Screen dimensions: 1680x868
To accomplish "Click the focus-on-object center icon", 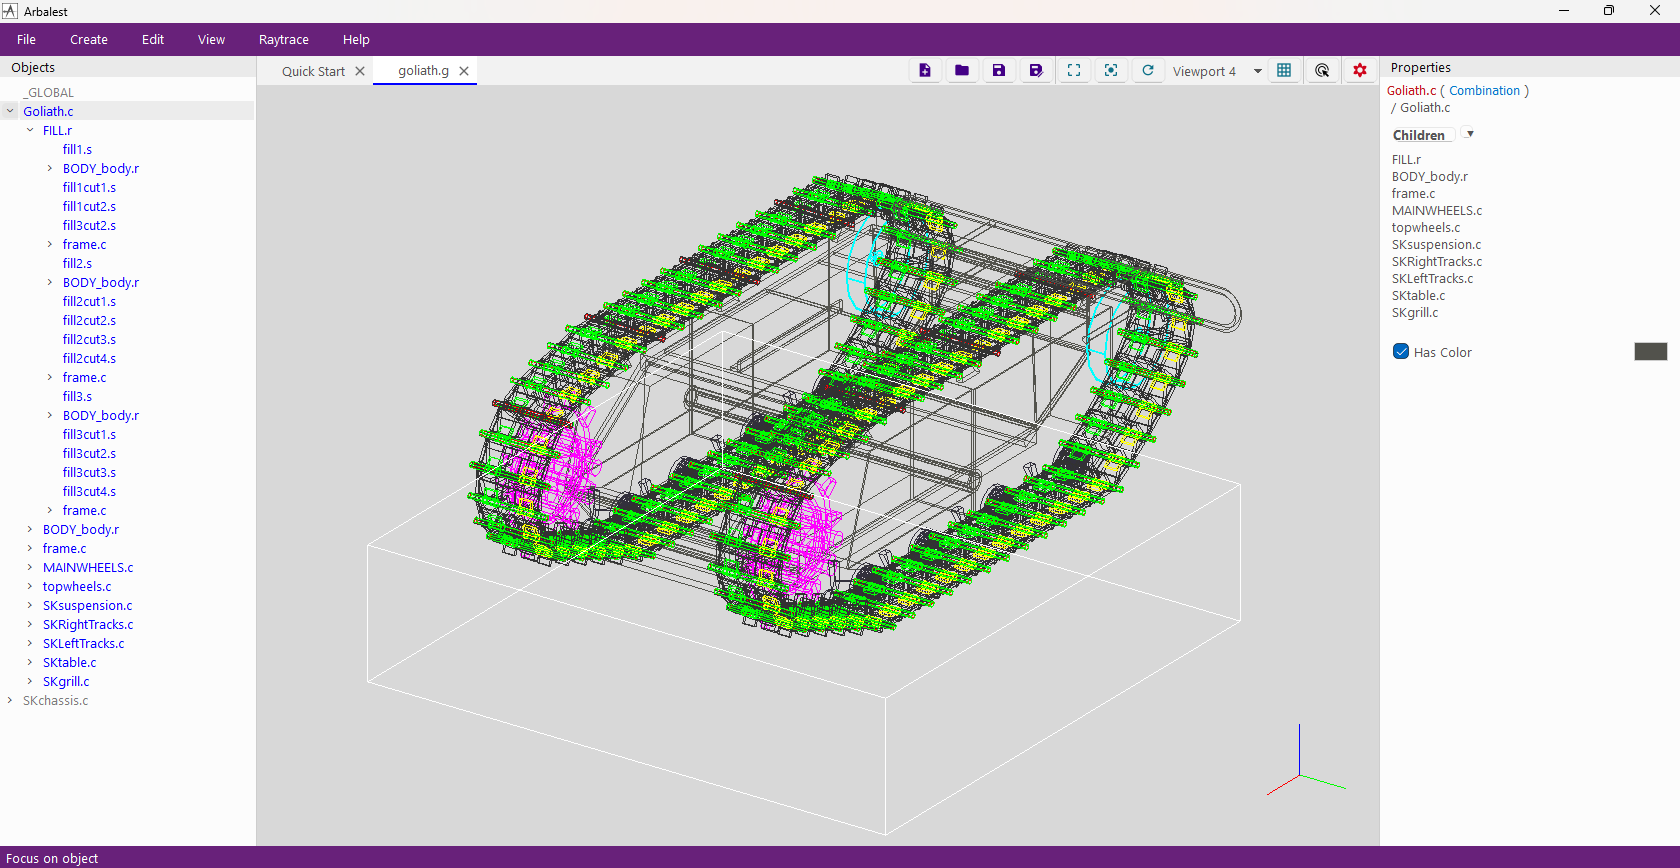I will 1111,71.
